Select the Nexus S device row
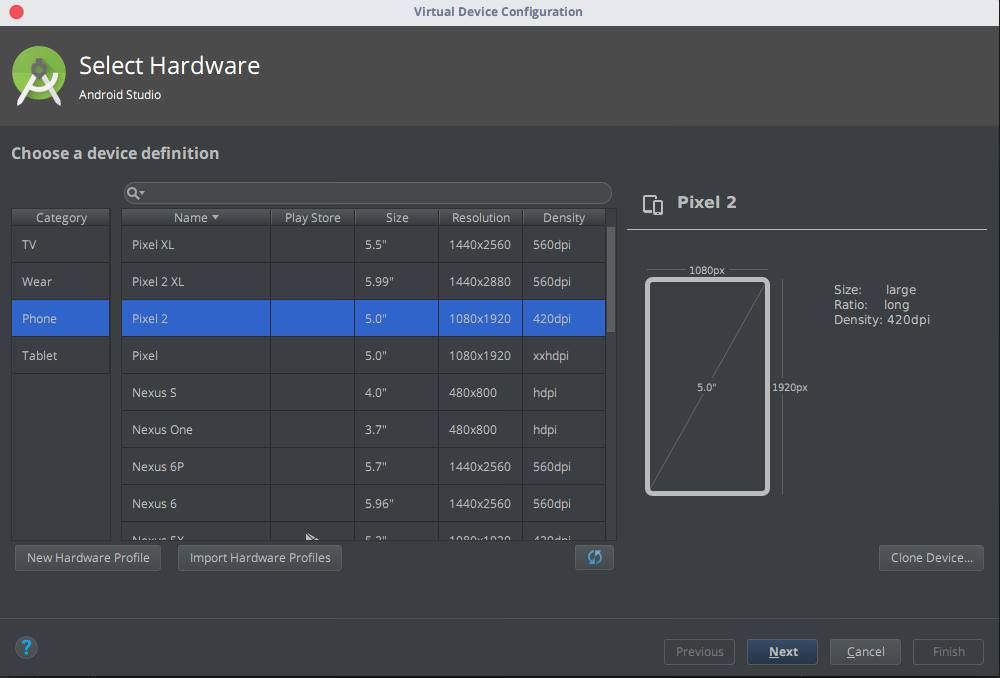 point(364,392)
